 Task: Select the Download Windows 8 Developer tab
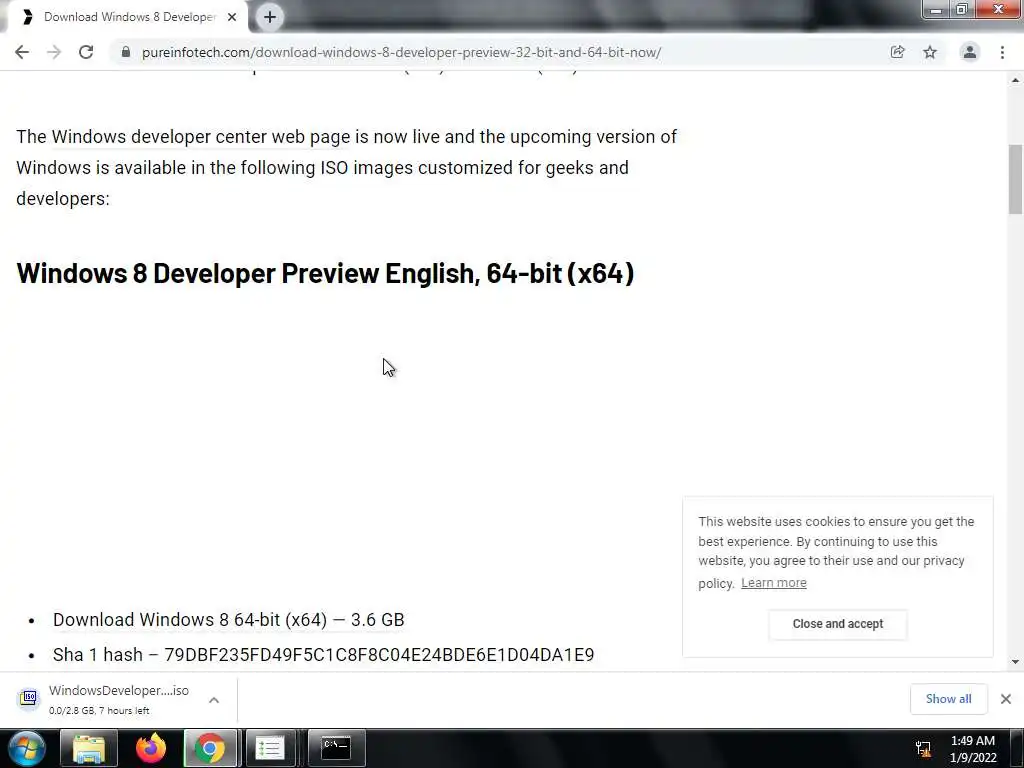tap(129, 17)
